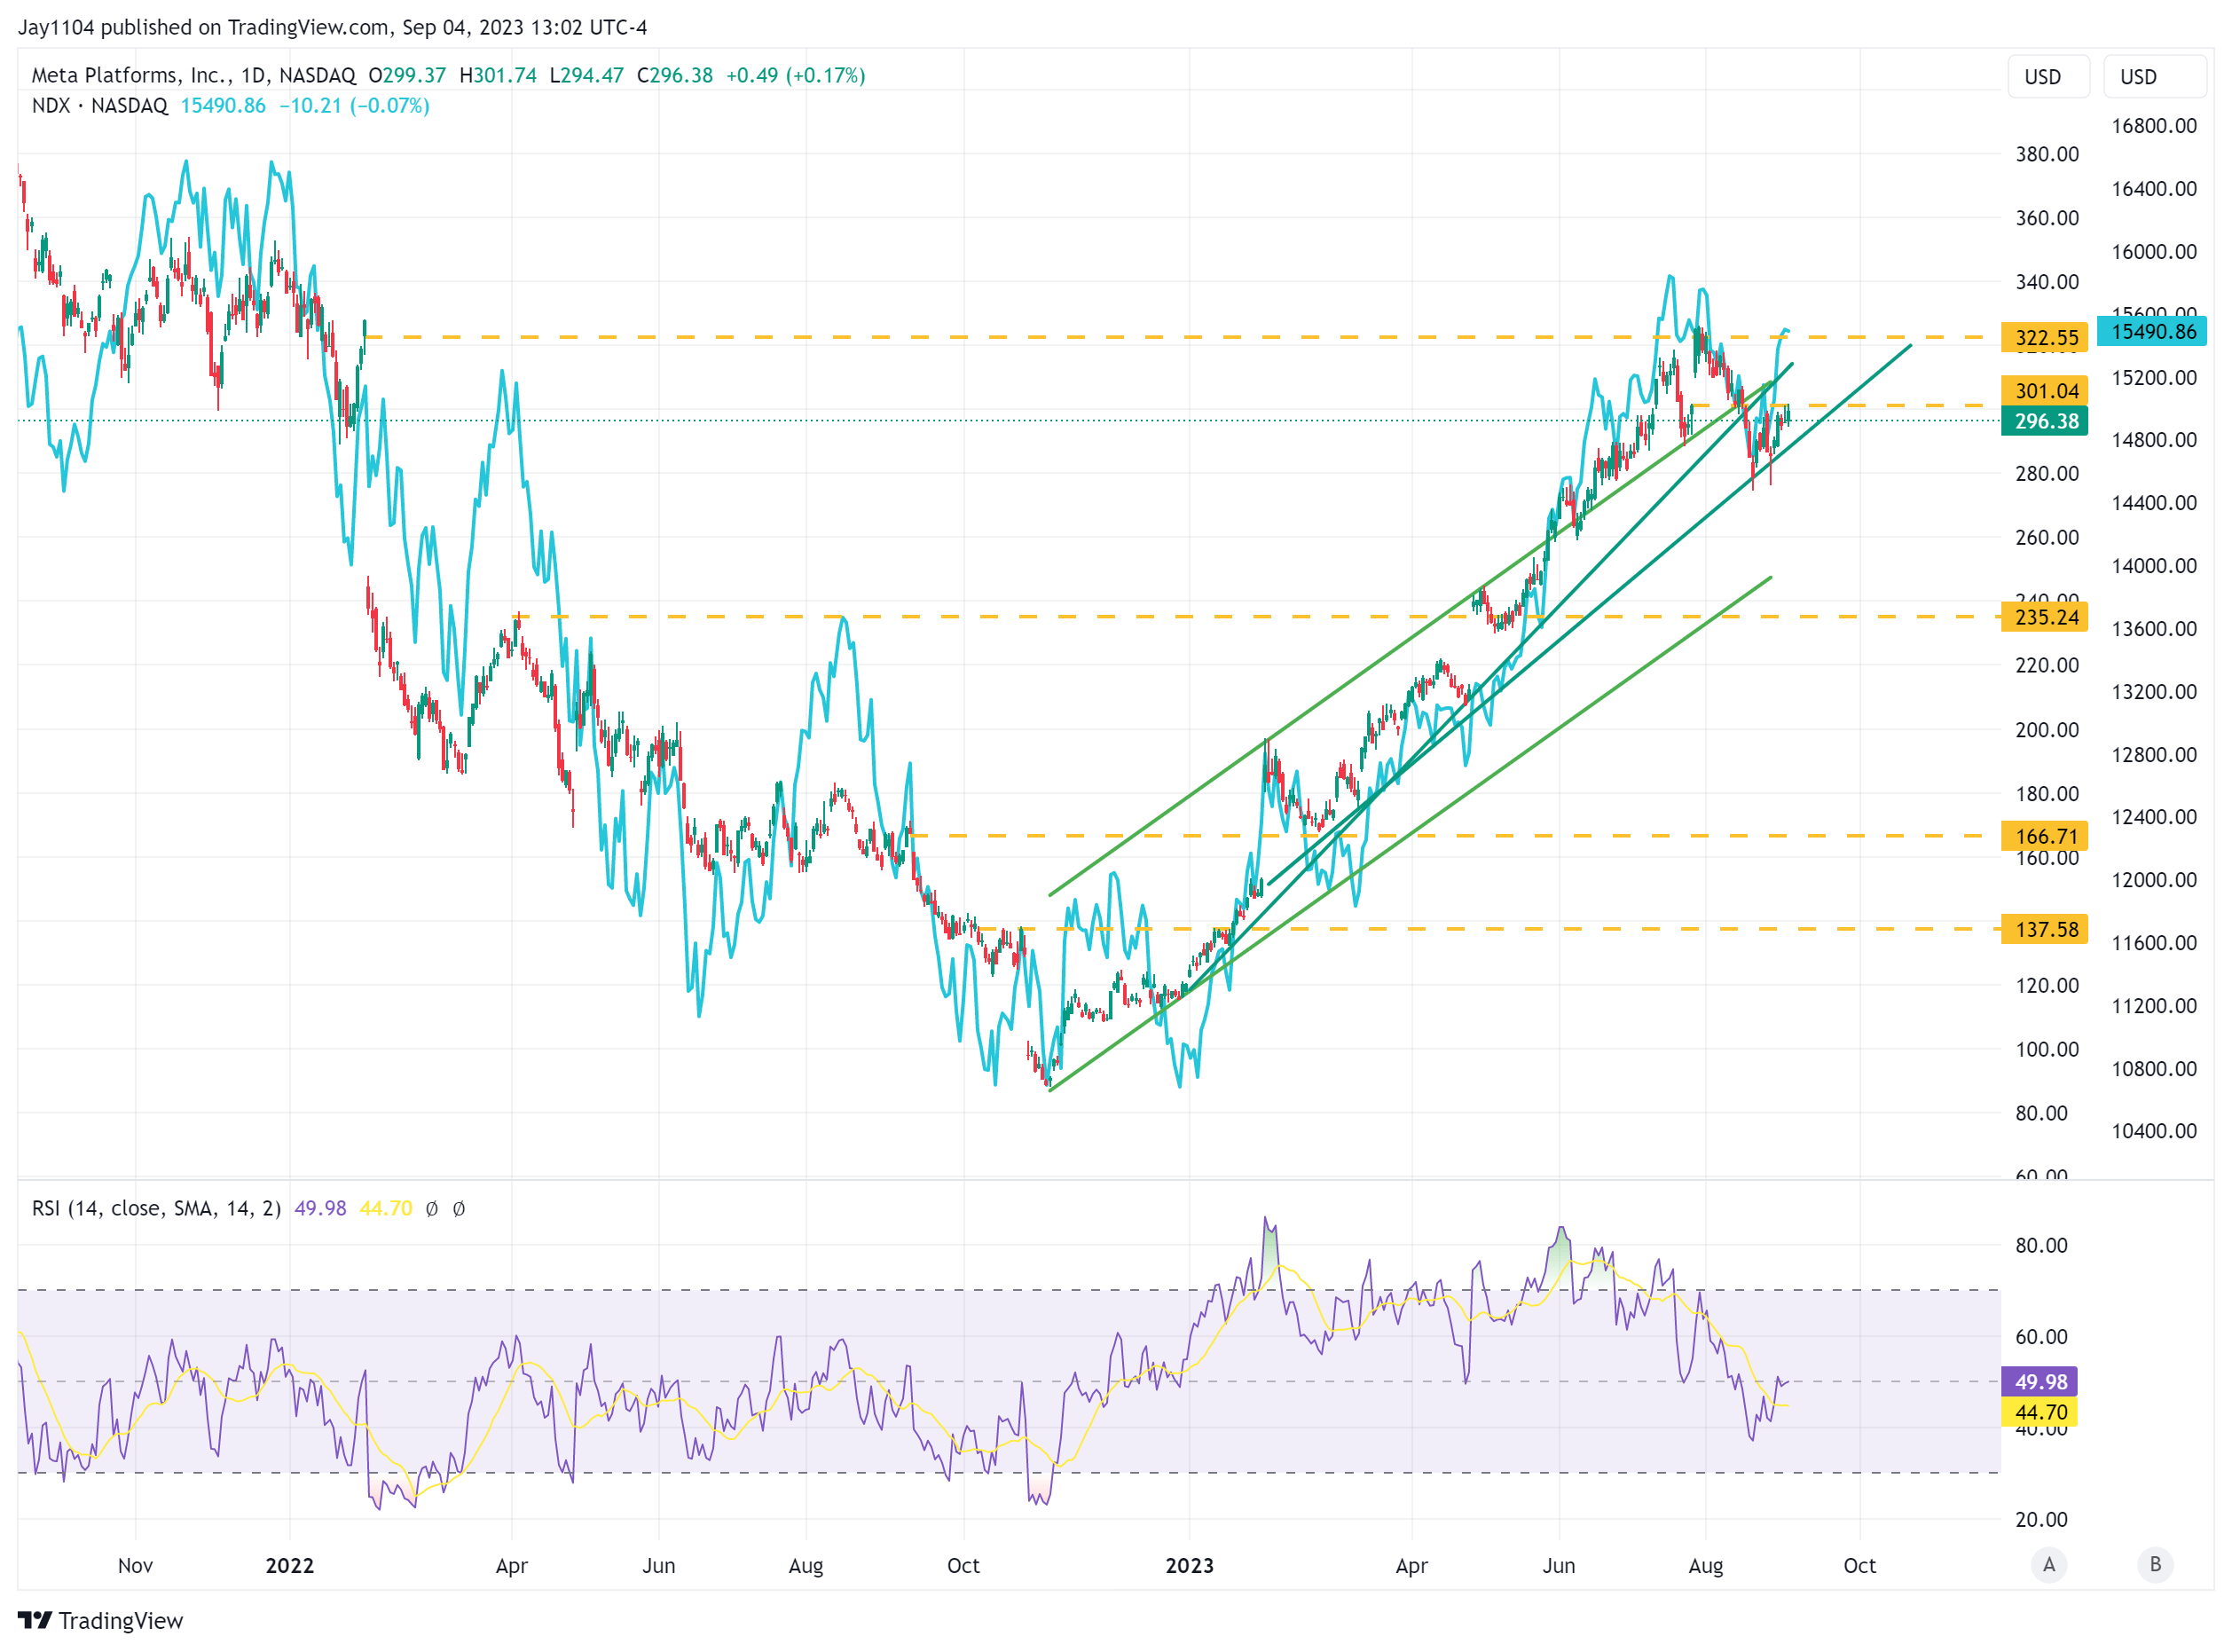Click the 60.00 RSI scale label
Viewport: 2232px width, 1652px height.
point(2042,1337)
